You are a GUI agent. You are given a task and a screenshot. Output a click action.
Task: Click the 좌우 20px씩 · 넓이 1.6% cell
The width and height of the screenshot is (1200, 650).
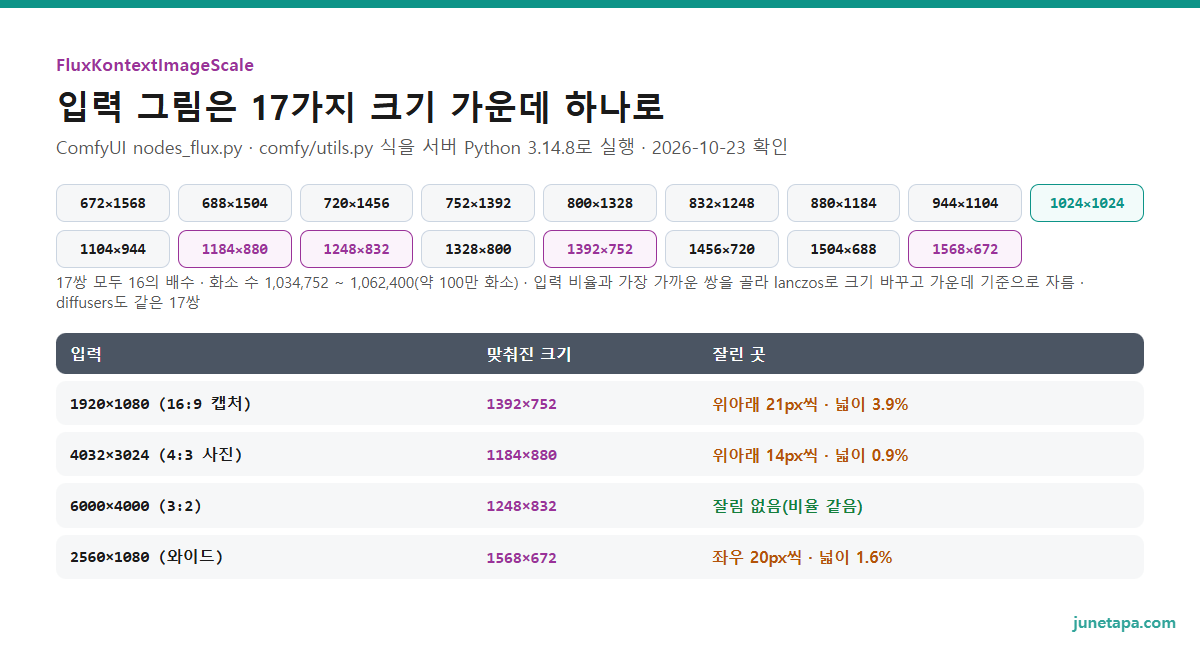click(x=802, y=557)
